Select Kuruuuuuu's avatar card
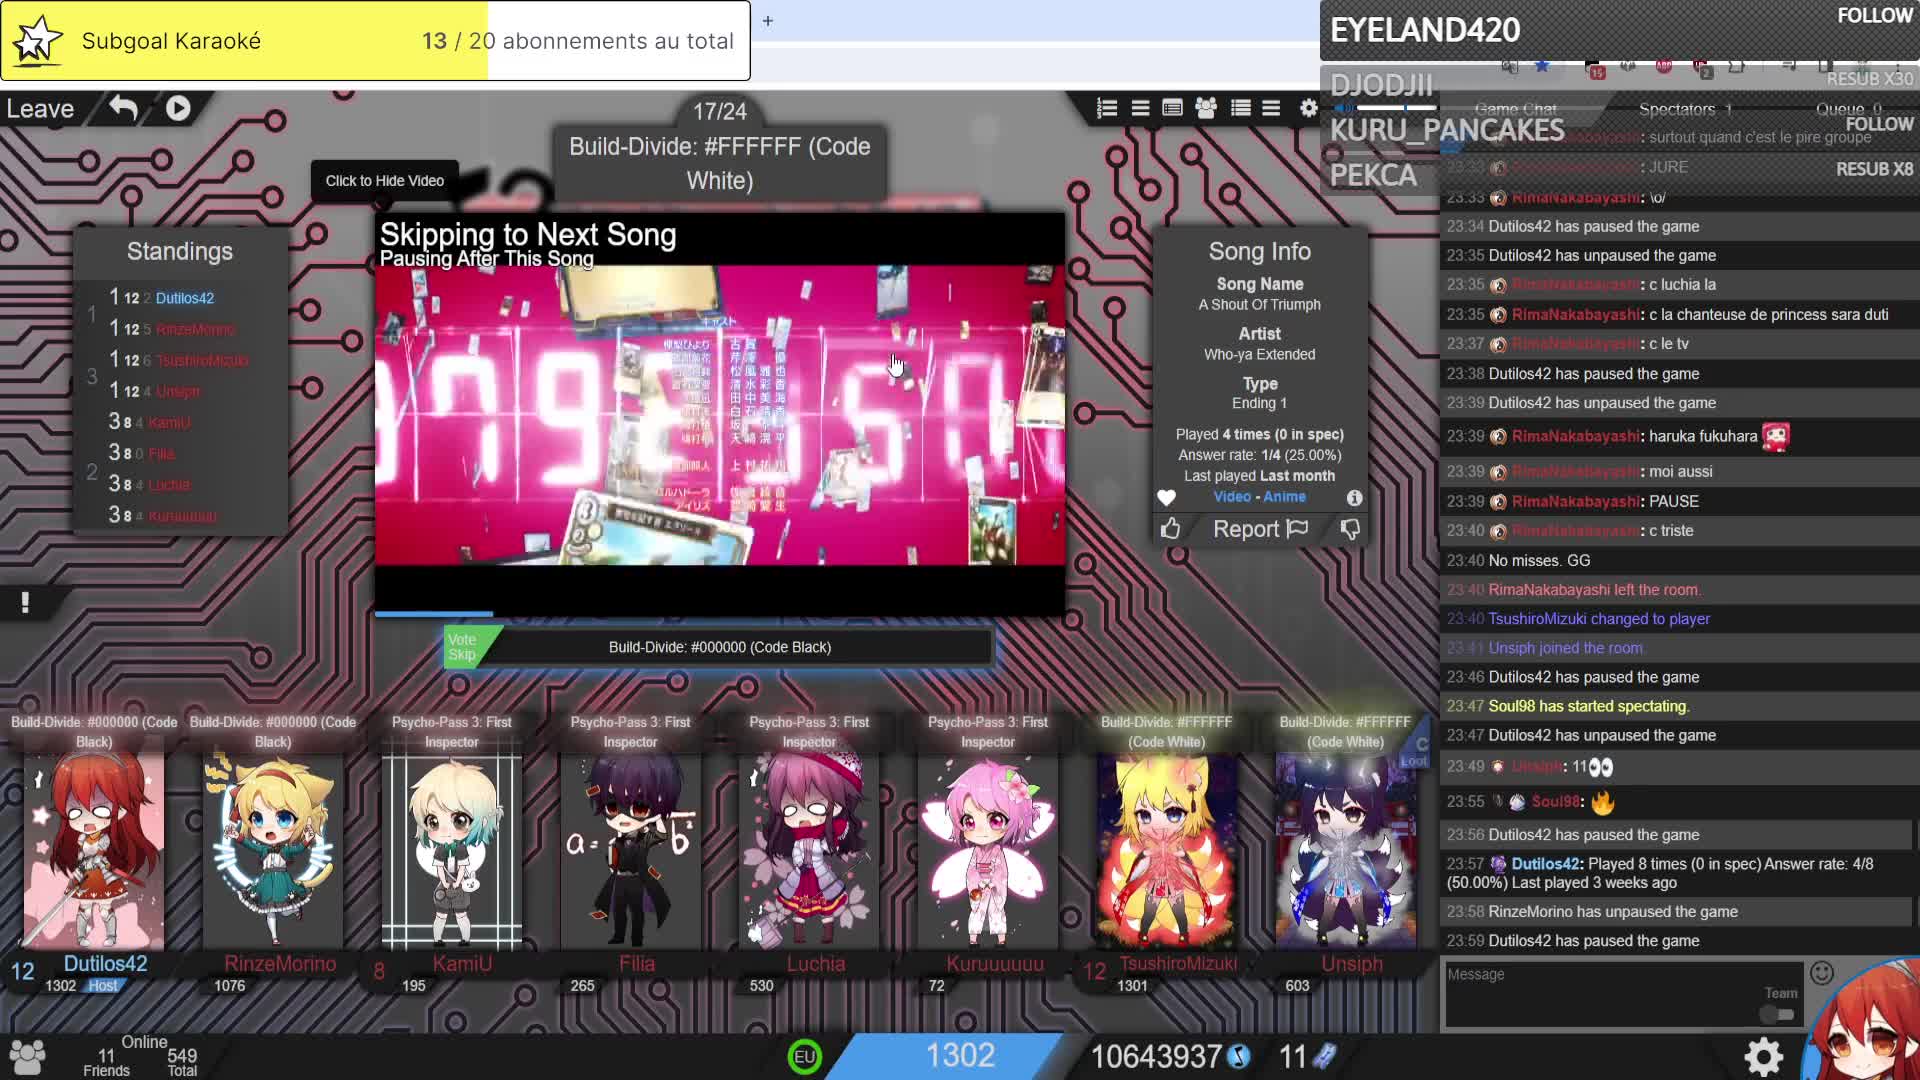 click(988, 850)
